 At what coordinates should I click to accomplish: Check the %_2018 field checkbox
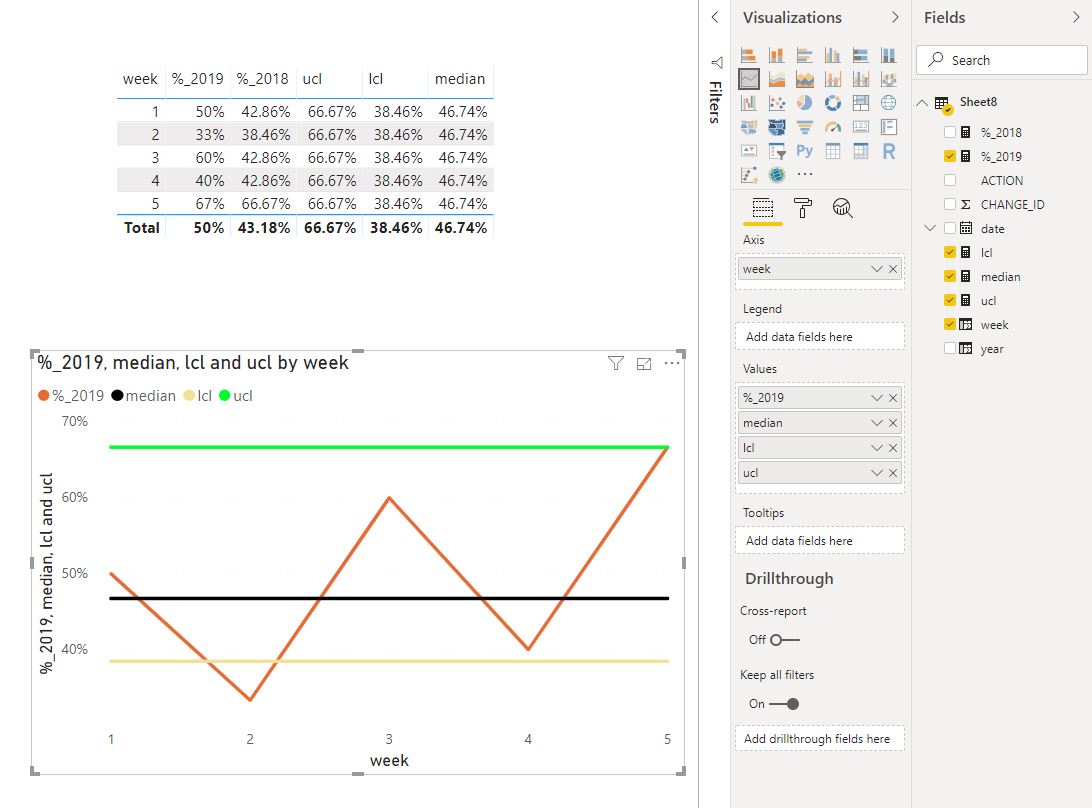pyautogui.click(x=950, y=132)
